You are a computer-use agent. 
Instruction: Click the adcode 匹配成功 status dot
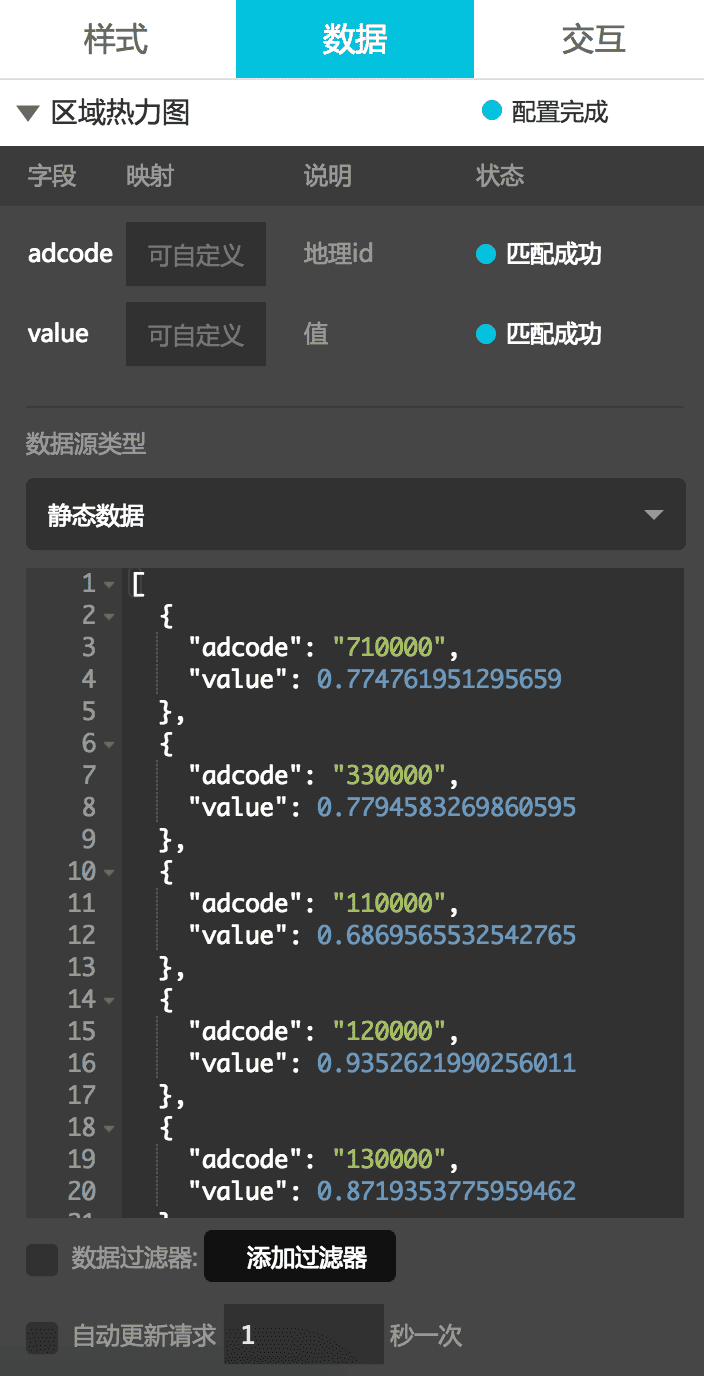486,255
